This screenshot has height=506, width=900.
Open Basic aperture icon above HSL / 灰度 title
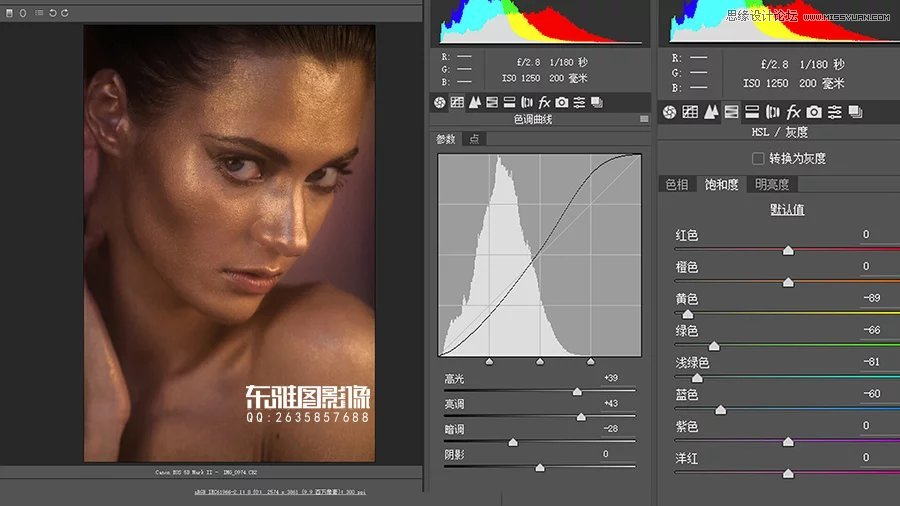[669, 112]
